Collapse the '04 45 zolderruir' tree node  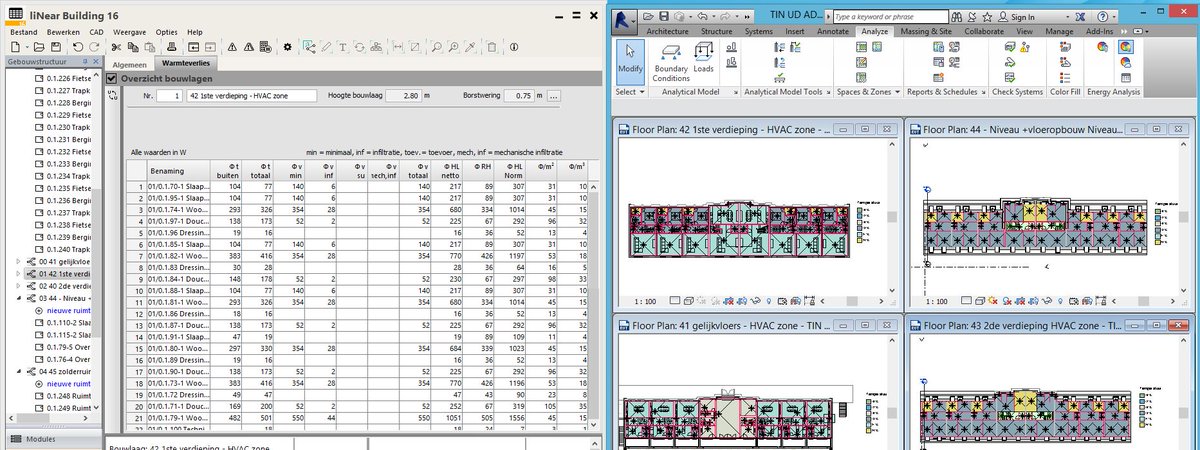[x=19, y=371]
